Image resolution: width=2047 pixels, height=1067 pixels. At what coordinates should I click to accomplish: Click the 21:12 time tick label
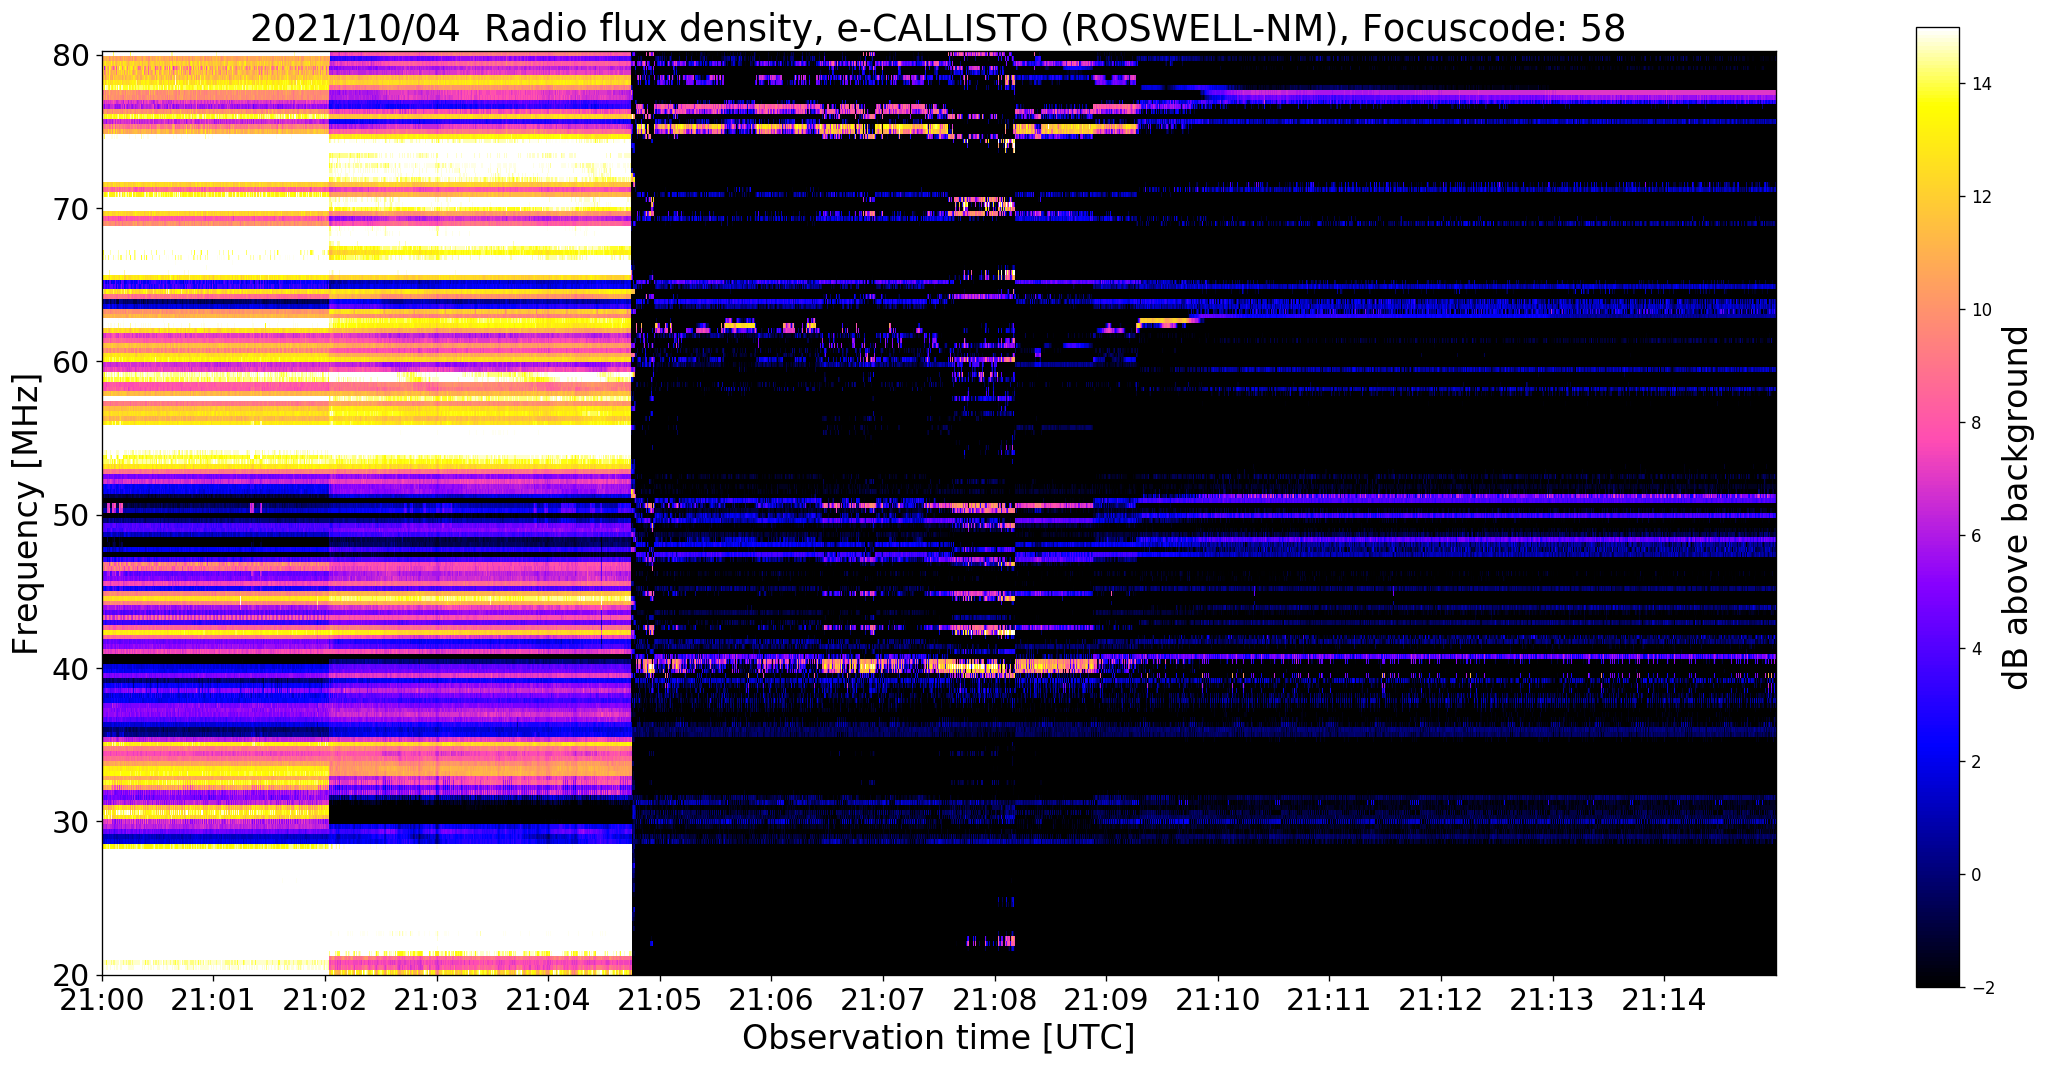[x=1441, y=998]
